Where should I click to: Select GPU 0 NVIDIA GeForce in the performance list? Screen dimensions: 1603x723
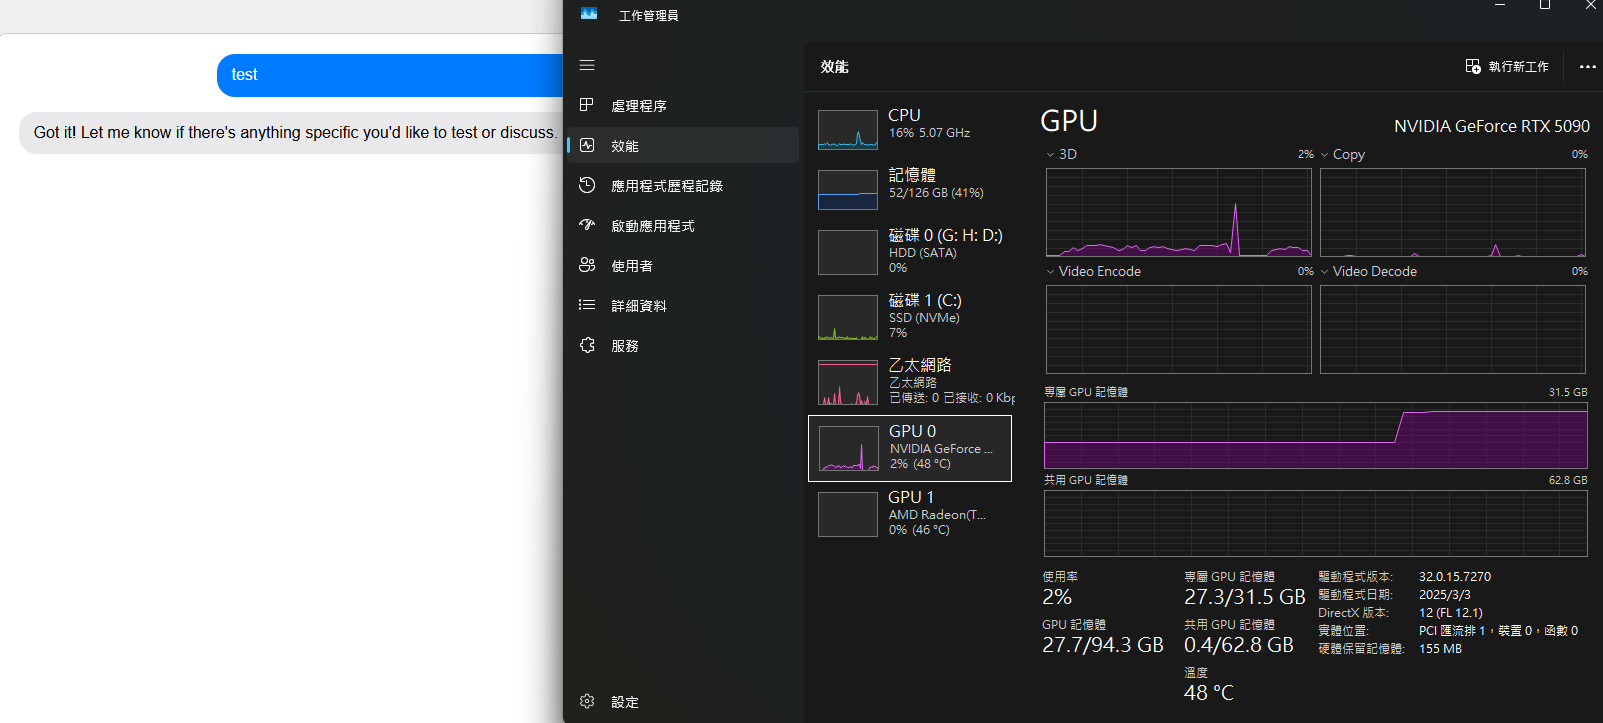coord(910,448)
